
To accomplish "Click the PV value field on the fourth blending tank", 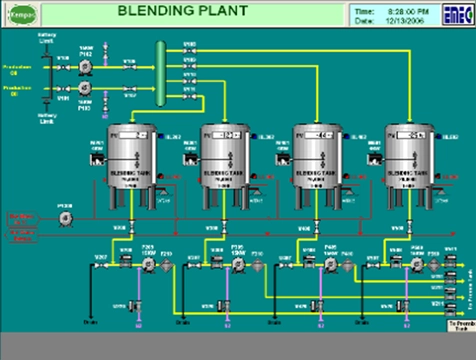I will coord(411,135).
